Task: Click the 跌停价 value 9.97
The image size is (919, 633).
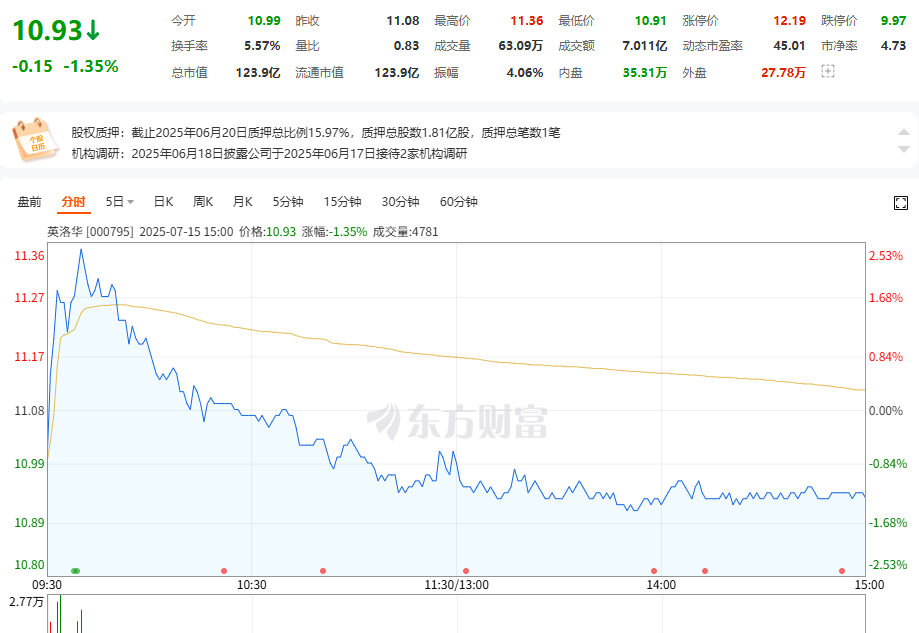Action: (893, 21)
